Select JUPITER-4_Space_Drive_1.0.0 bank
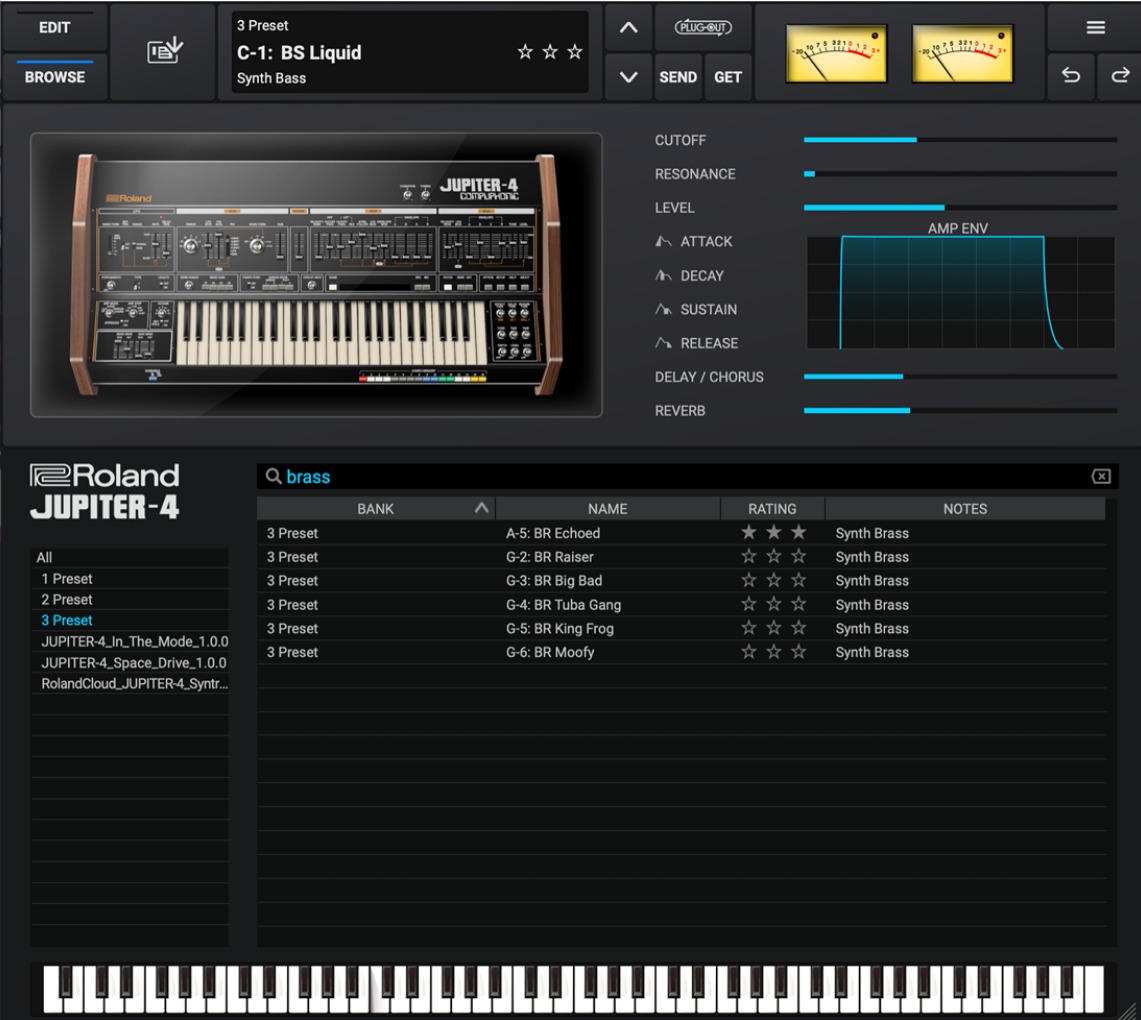 tap(130, 663)
